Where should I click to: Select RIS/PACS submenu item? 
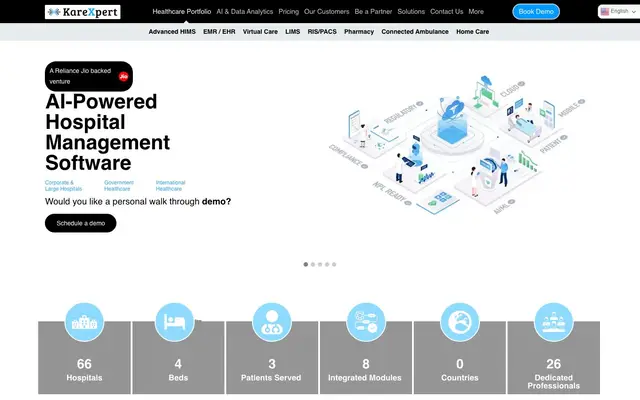[322, 31]
